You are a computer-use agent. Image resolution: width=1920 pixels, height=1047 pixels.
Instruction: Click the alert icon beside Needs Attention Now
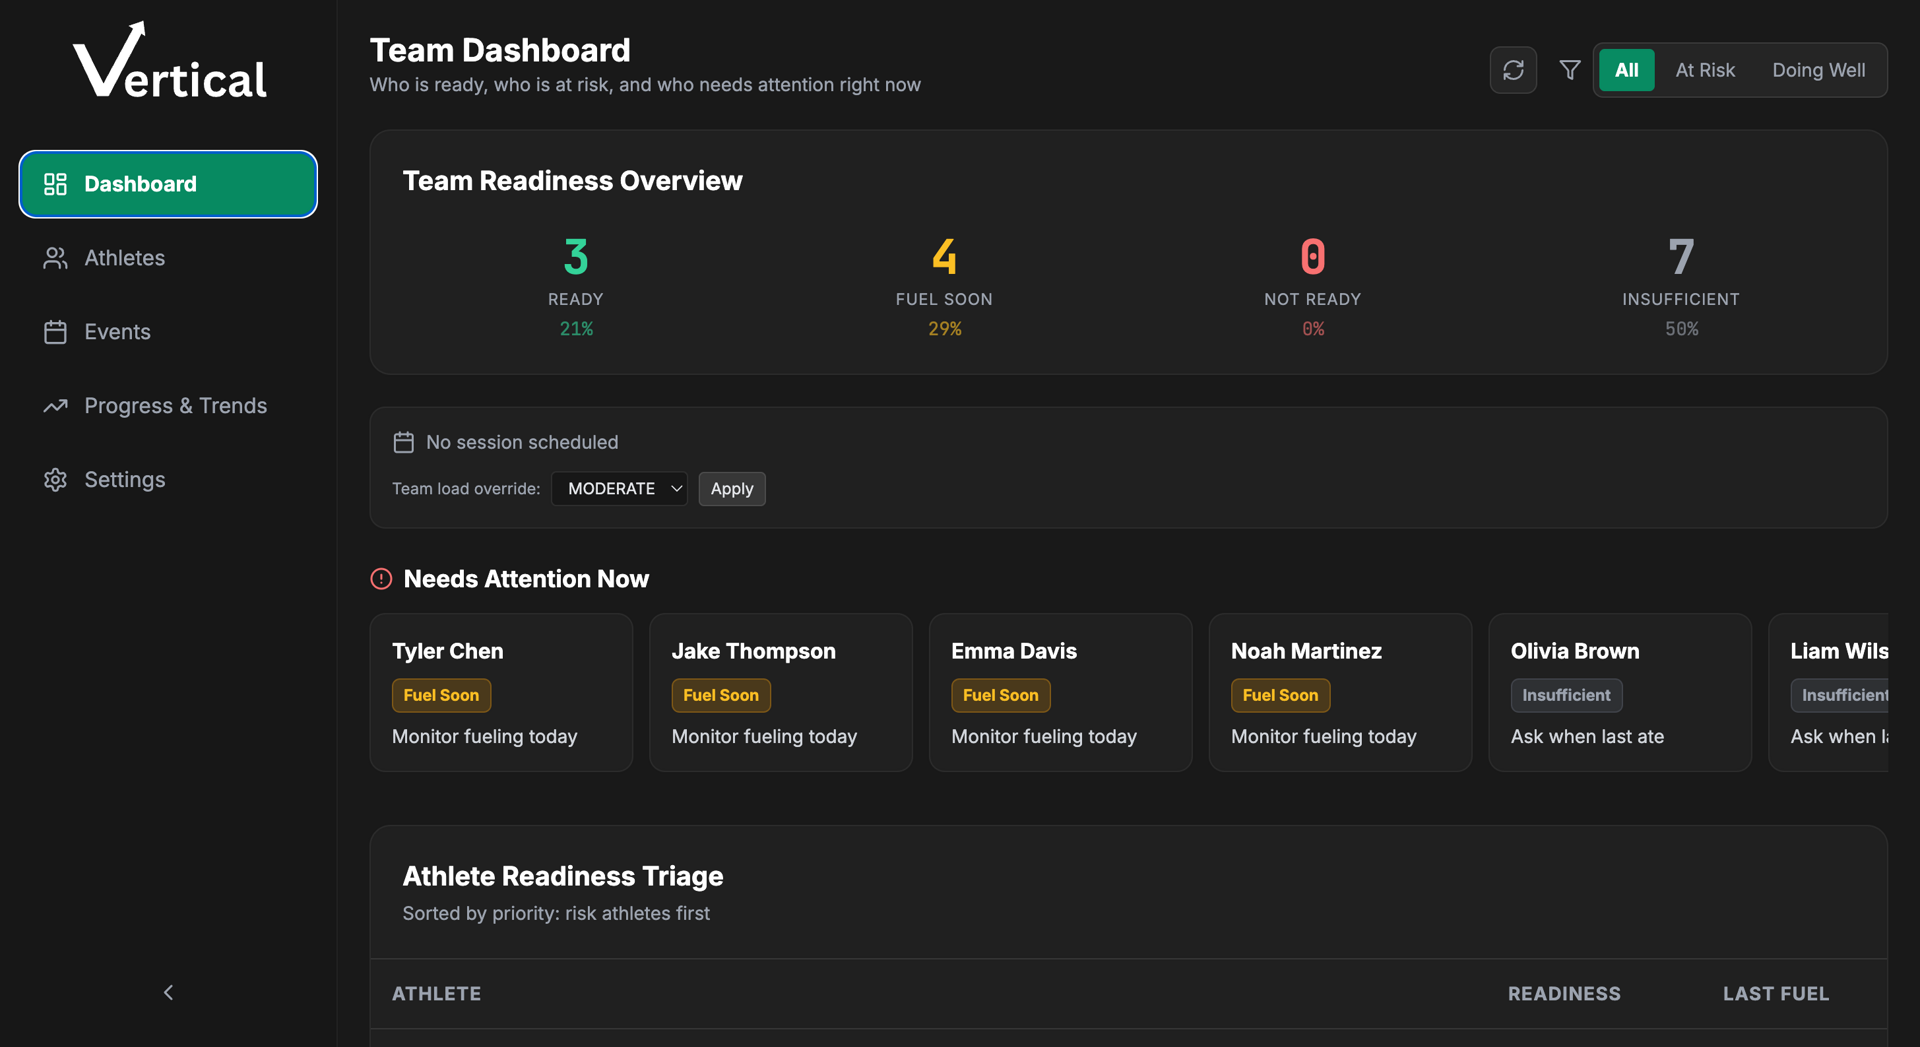pos(381,579)
